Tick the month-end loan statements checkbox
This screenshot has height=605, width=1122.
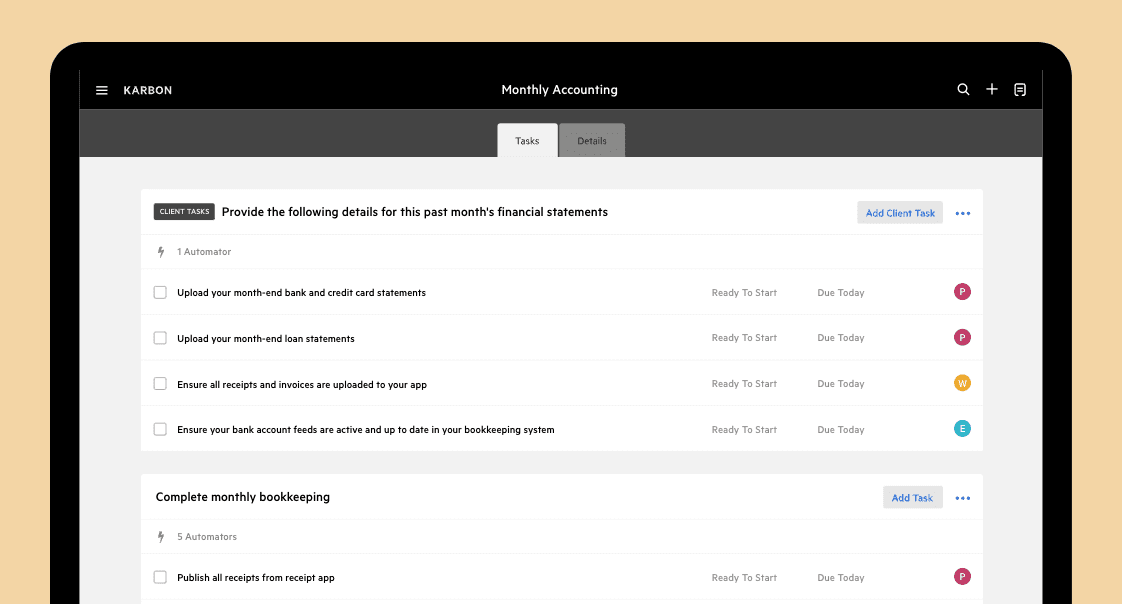pos(160,338)
